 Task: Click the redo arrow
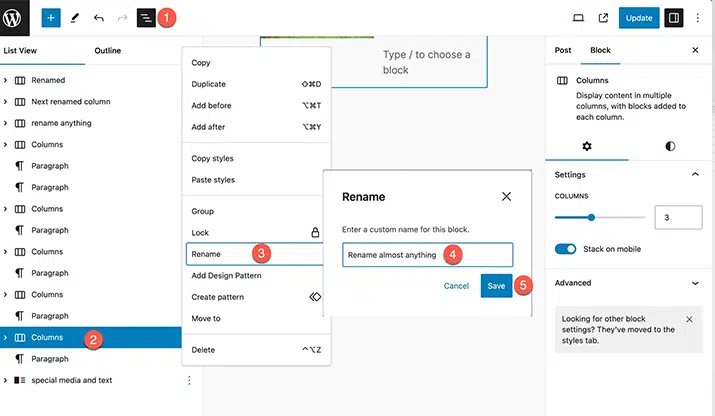[x=122, y=18]
